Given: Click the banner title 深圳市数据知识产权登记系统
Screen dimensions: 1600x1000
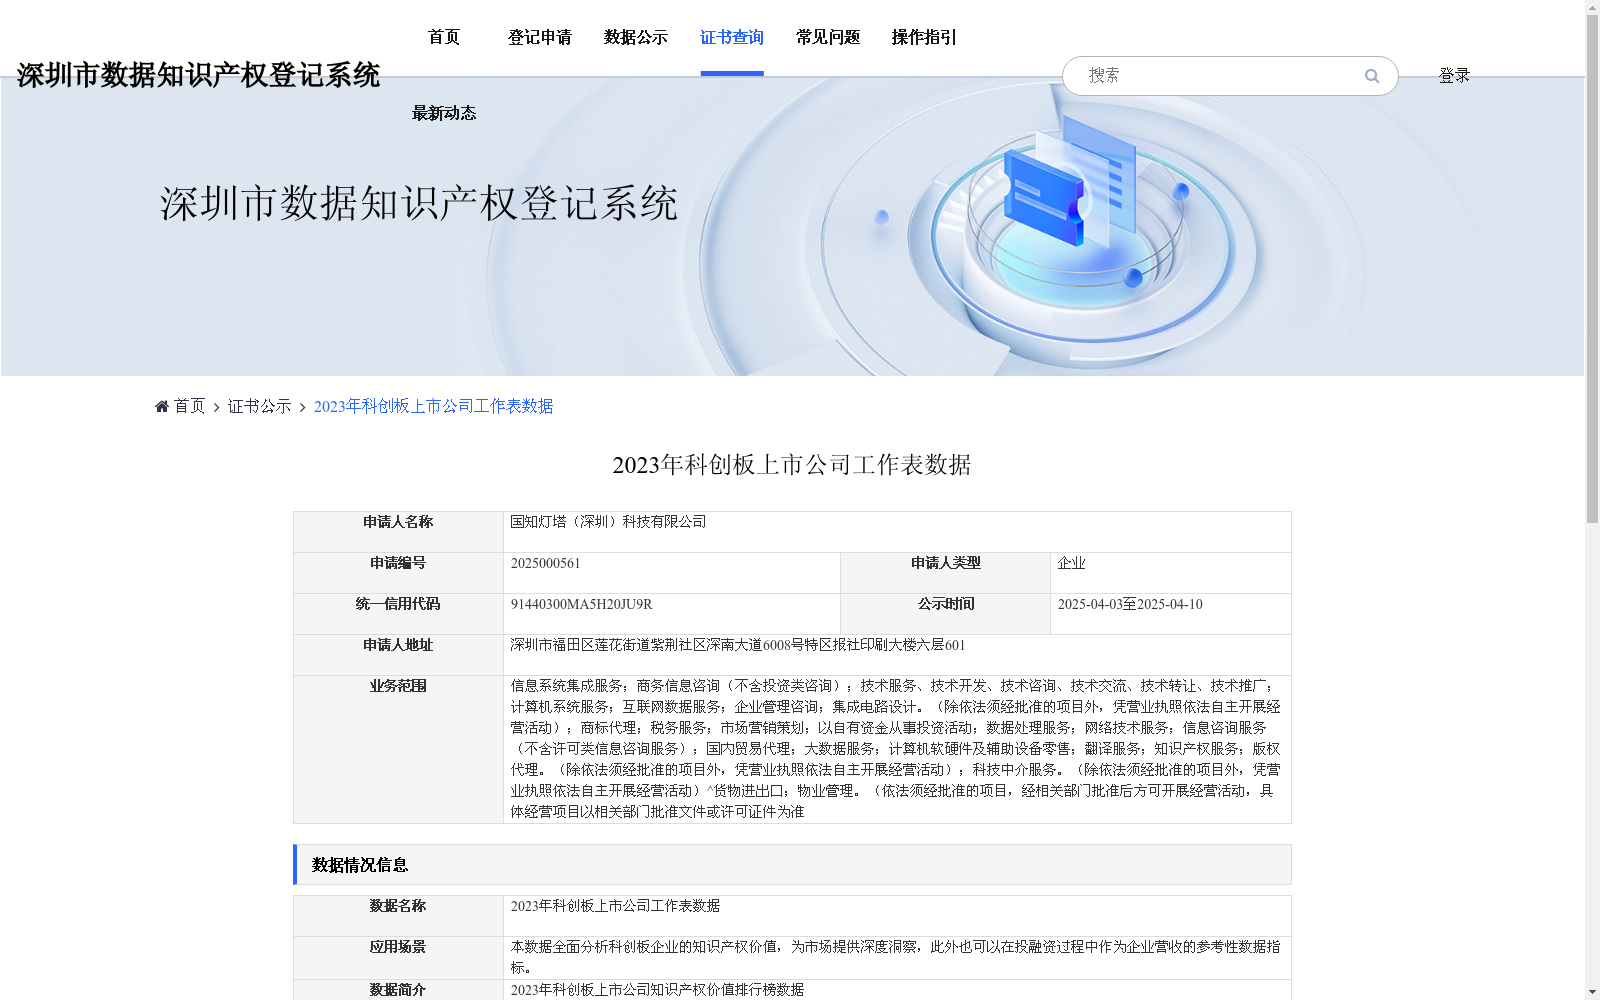Looking at the screenshot, I should point(419,203).
